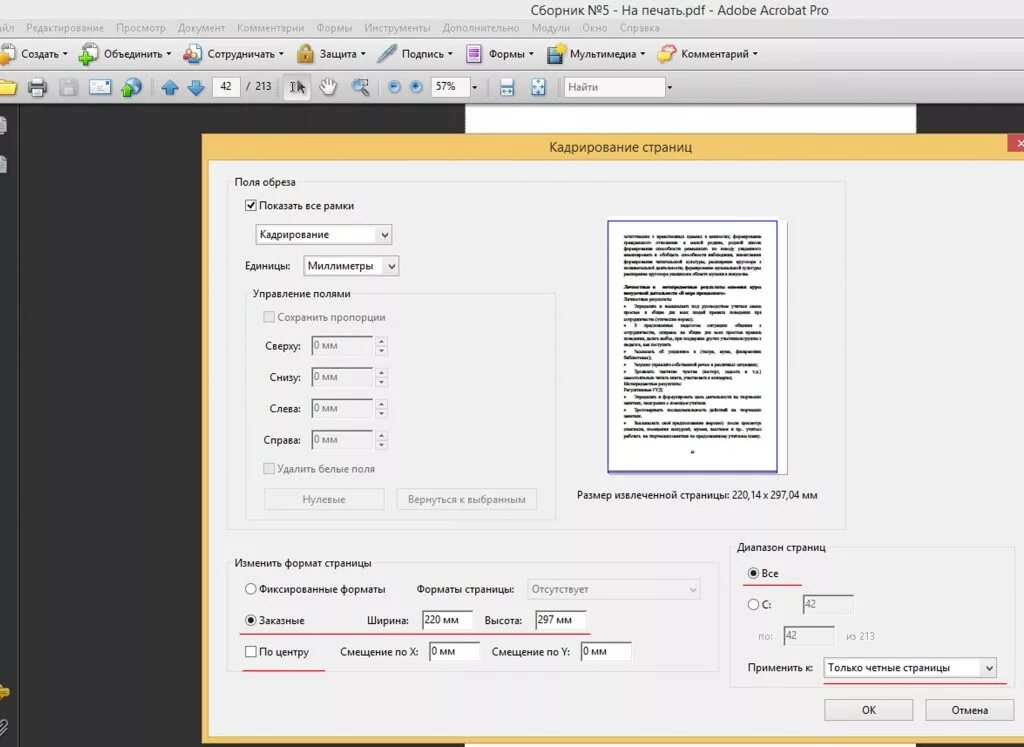
Task: Click the Вернуться к выбранным button
Action: (x=467, y=499)
